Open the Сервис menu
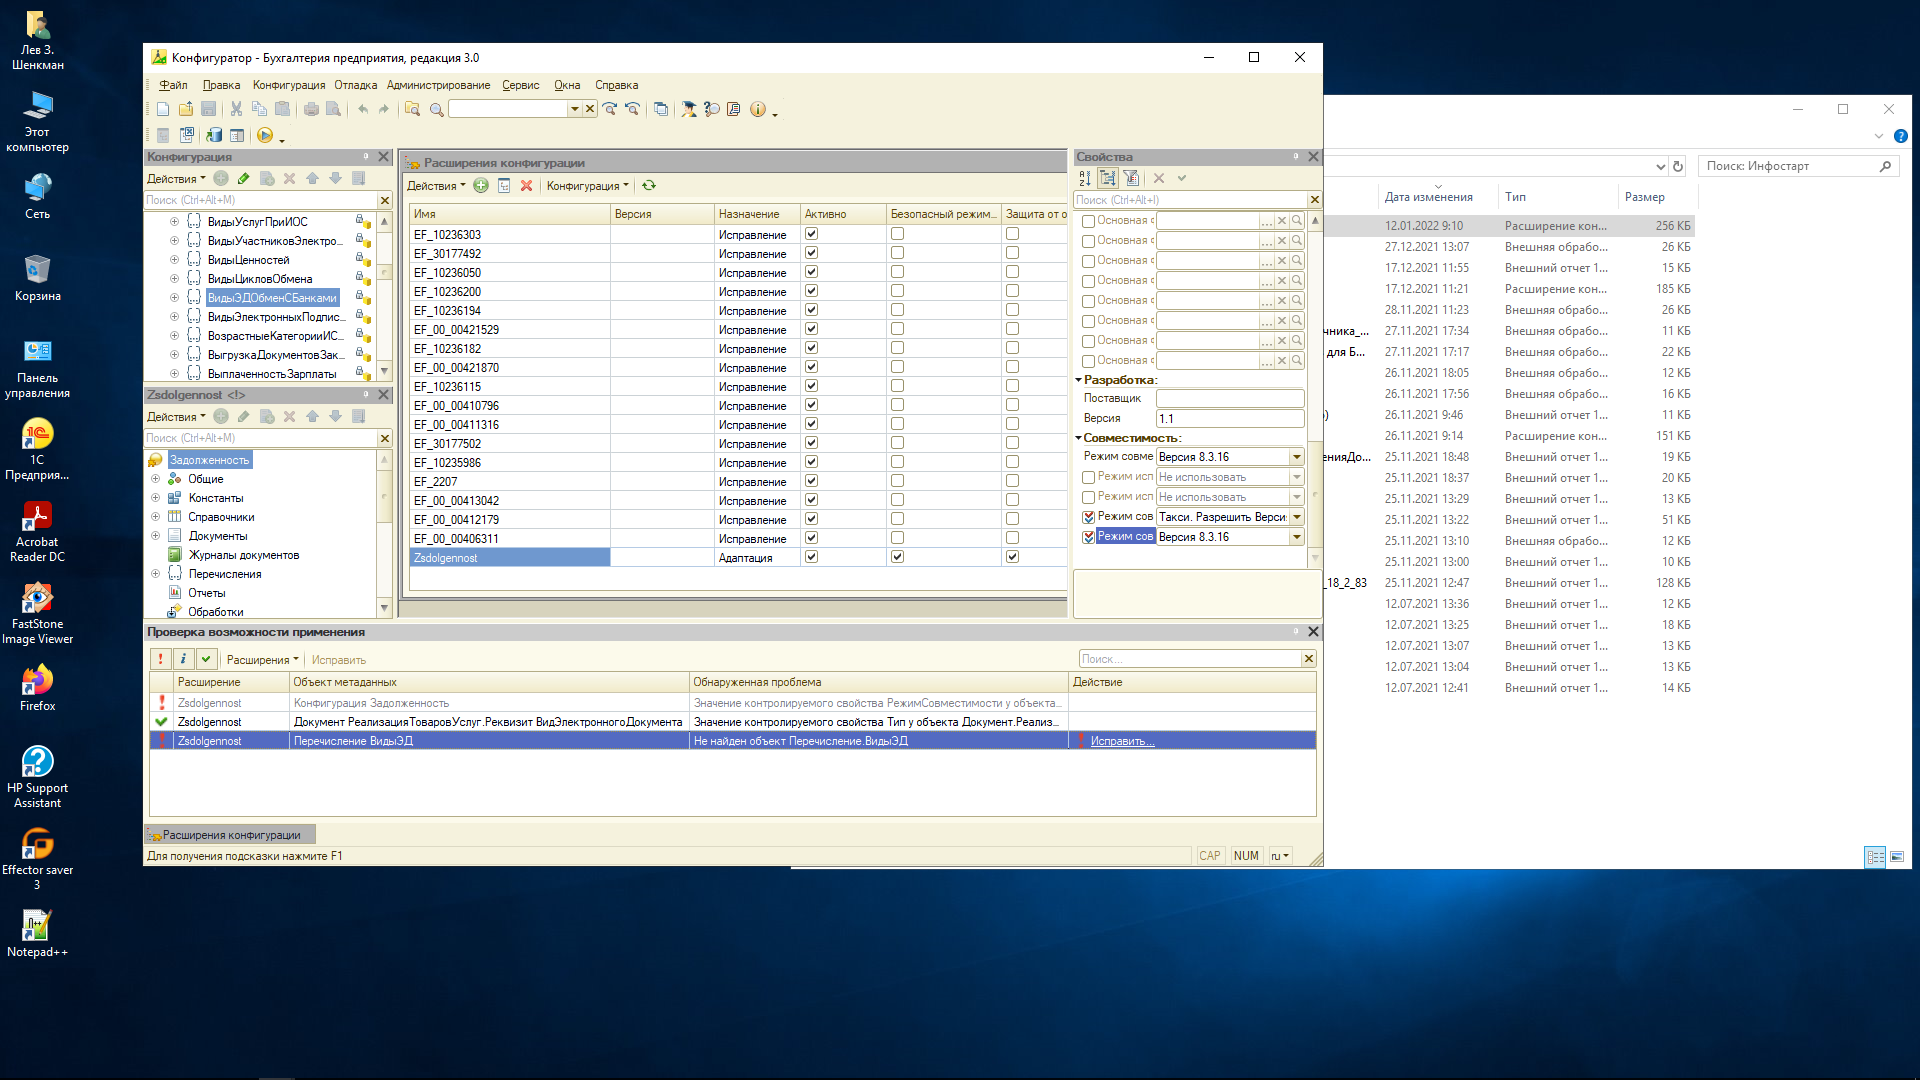 point(520,85)
